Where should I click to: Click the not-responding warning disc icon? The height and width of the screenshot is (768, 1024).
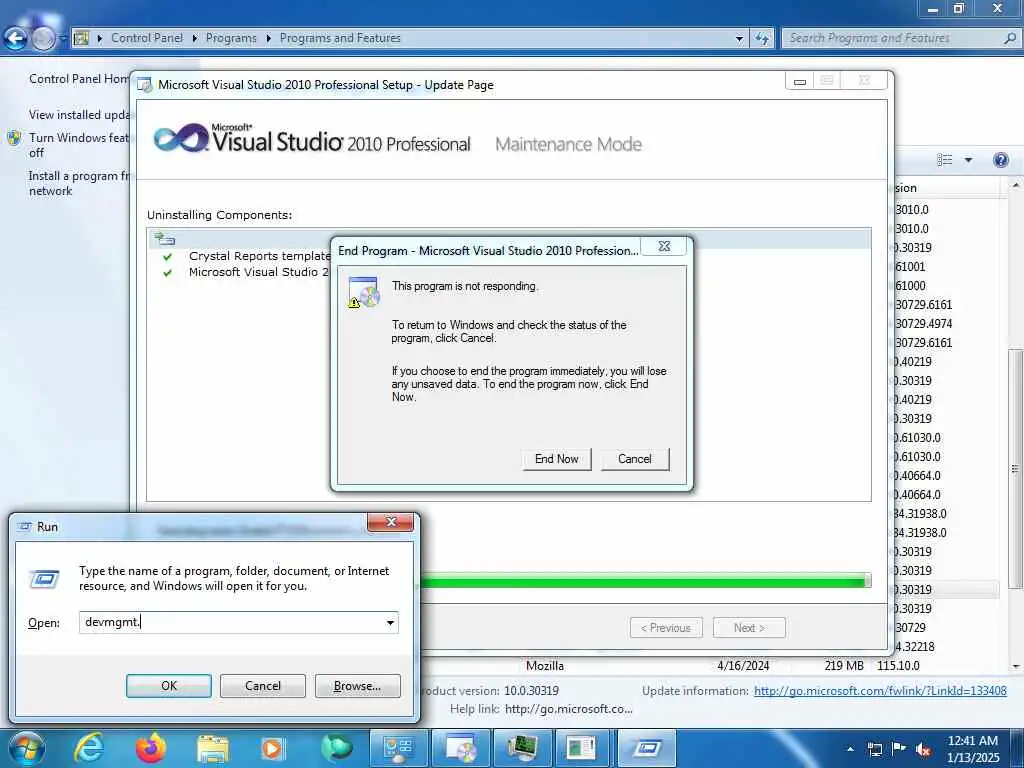(364, 292)
